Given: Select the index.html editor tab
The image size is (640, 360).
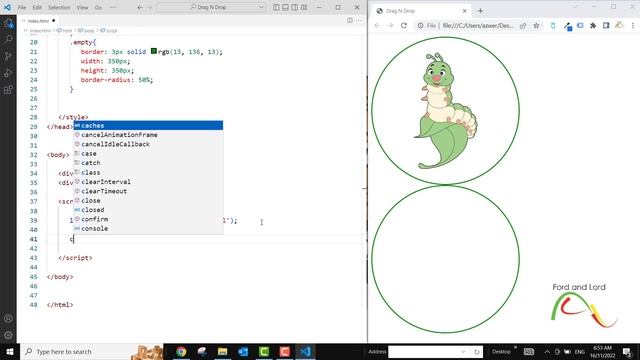Looking at the screenshot, I should pos(38,20).
